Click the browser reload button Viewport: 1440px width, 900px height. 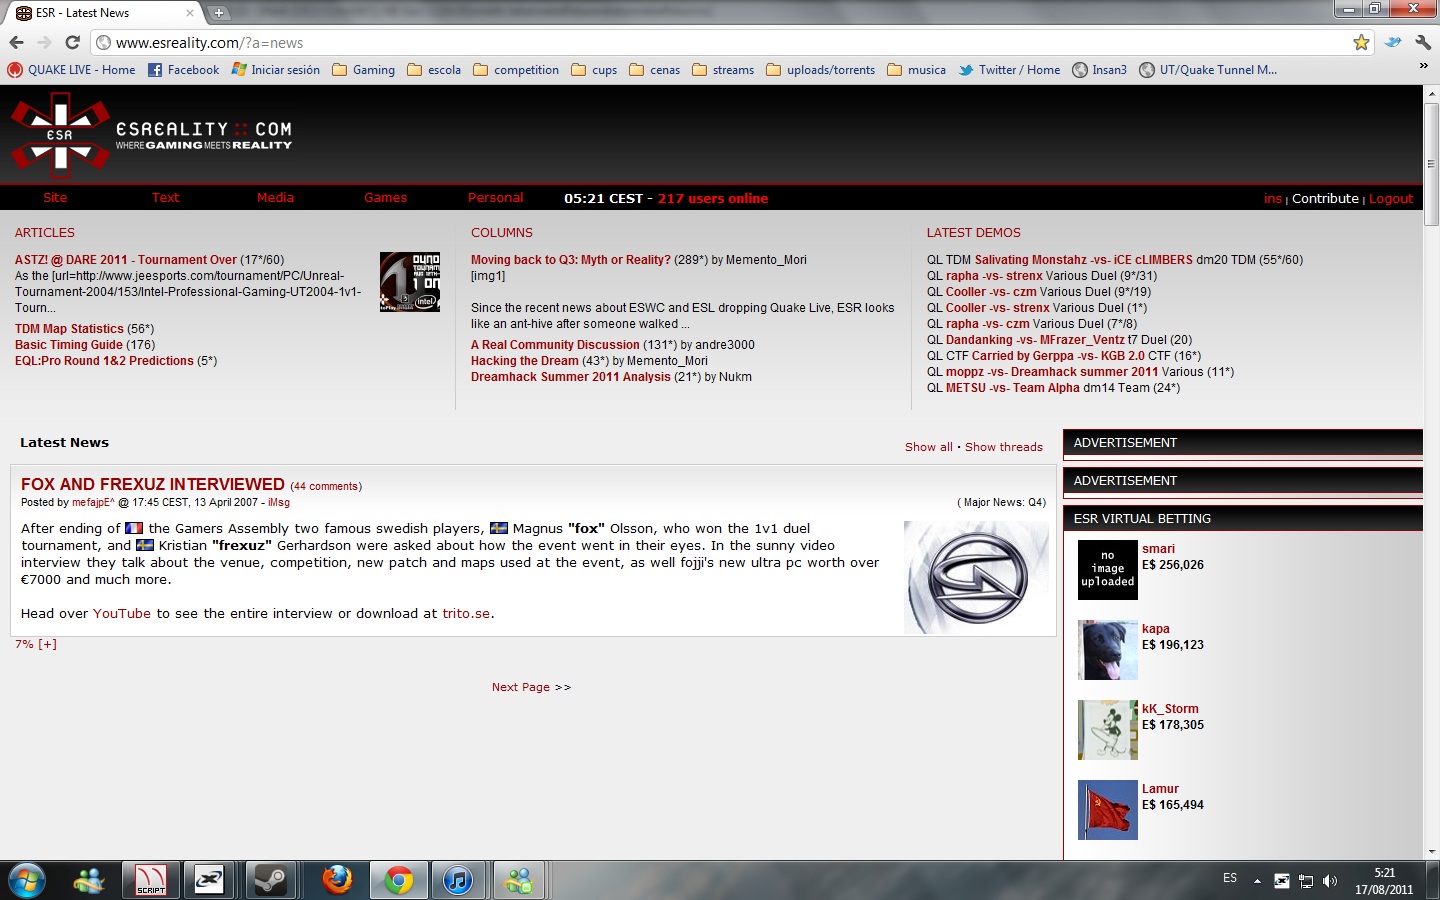coord(72,42)
